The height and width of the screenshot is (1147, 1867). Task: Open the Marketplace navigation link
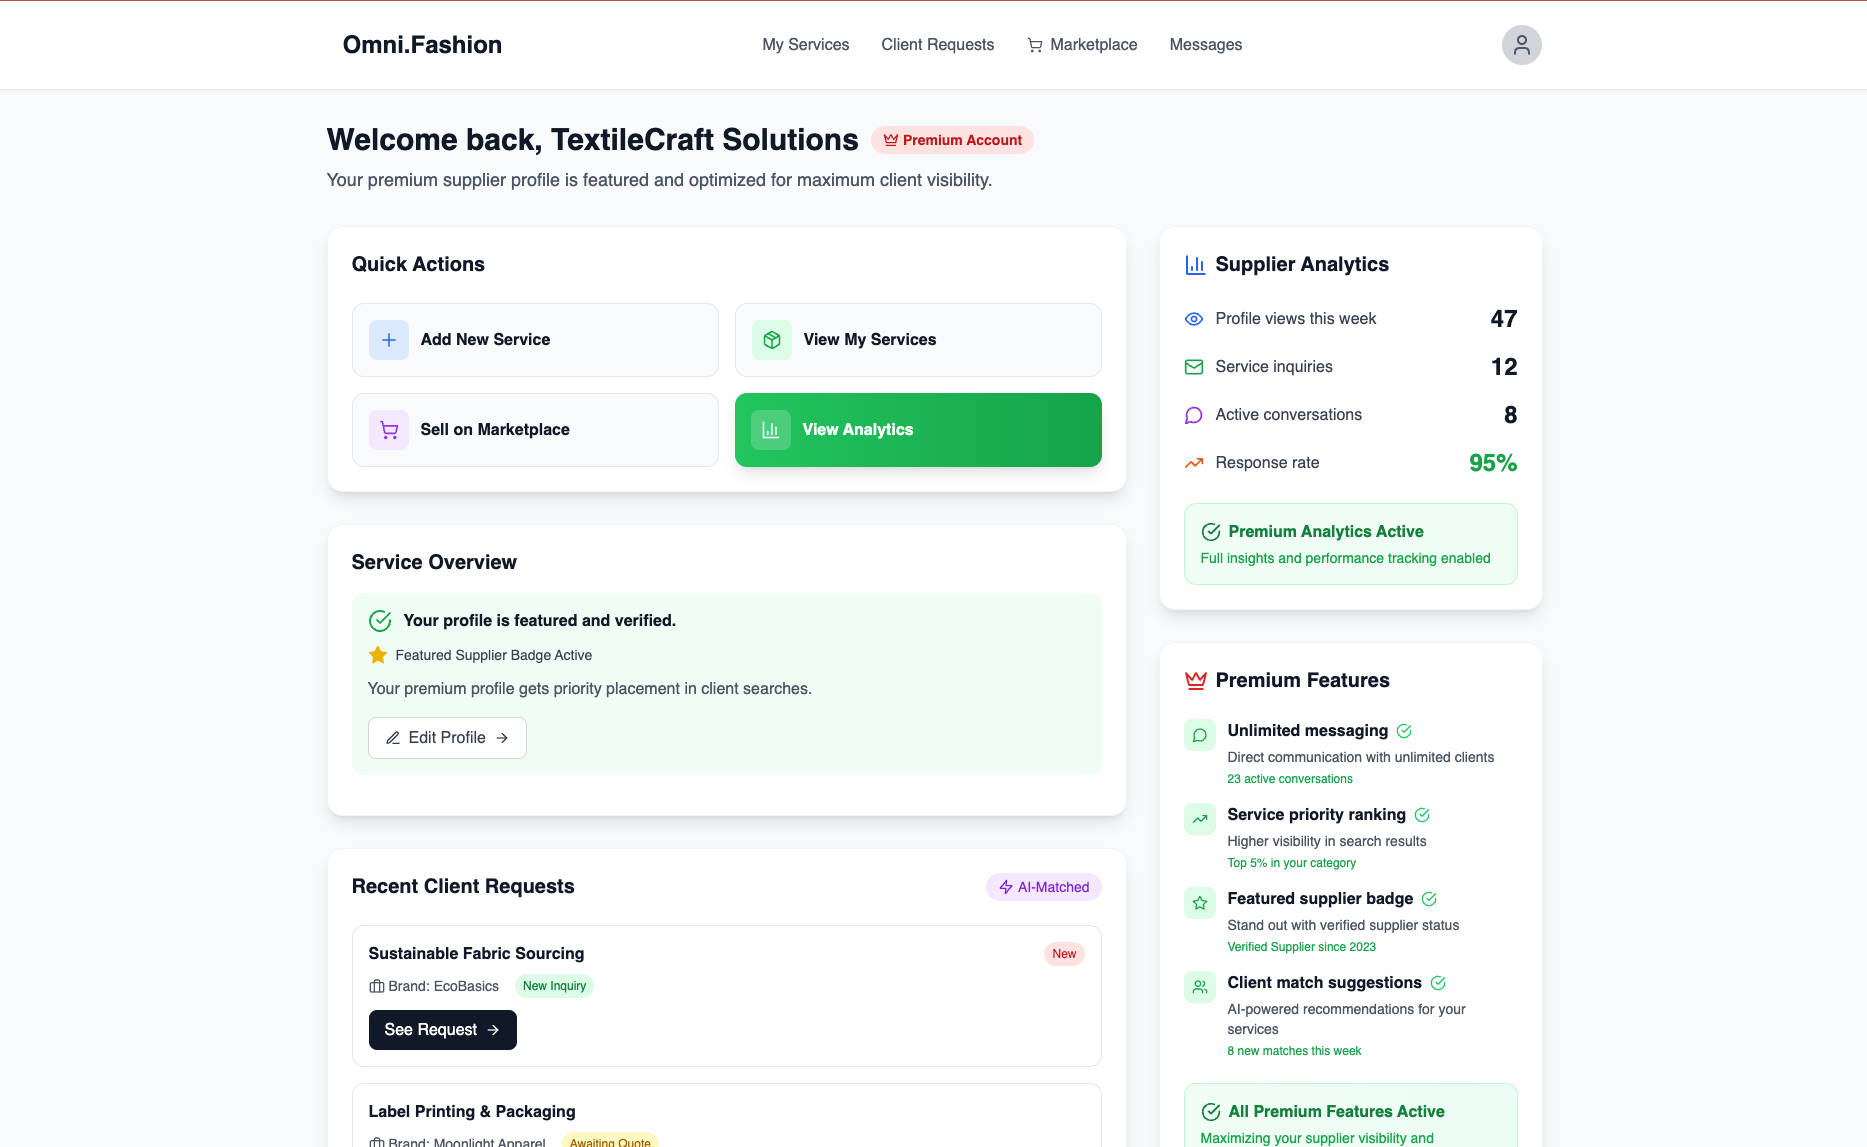pos(1082,45)
